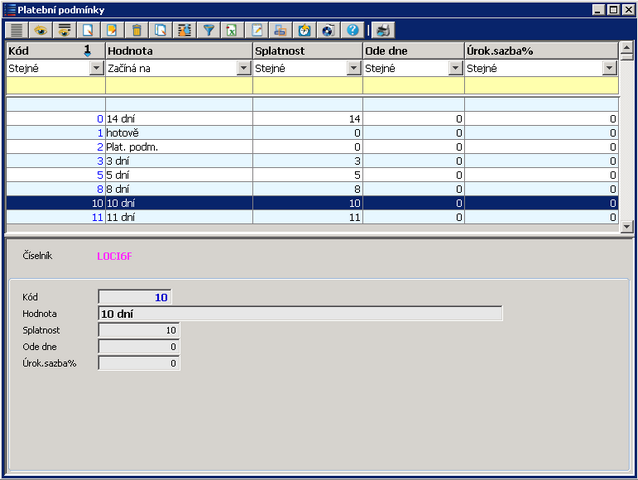Click the new record document icon
638x480 pixels.
tap(88, 30)
